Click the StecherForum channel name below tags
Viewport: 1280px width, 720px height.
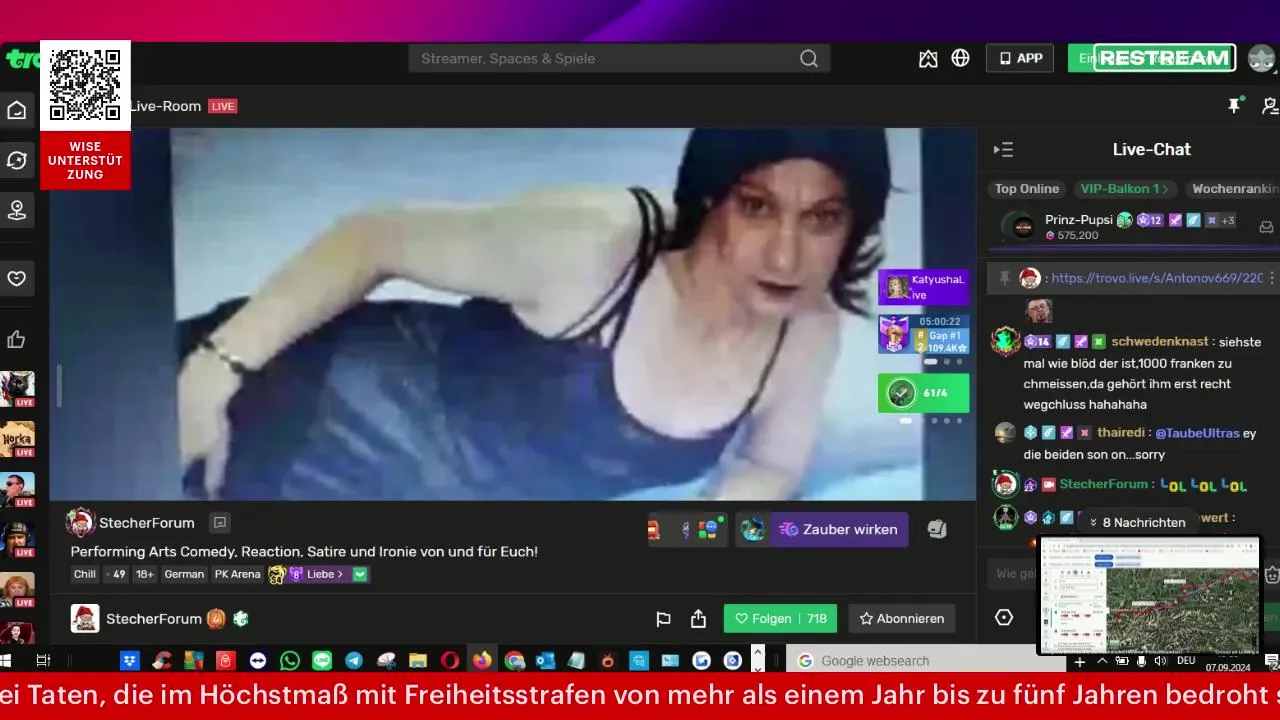pyautogui.click(x=154, y=619)
